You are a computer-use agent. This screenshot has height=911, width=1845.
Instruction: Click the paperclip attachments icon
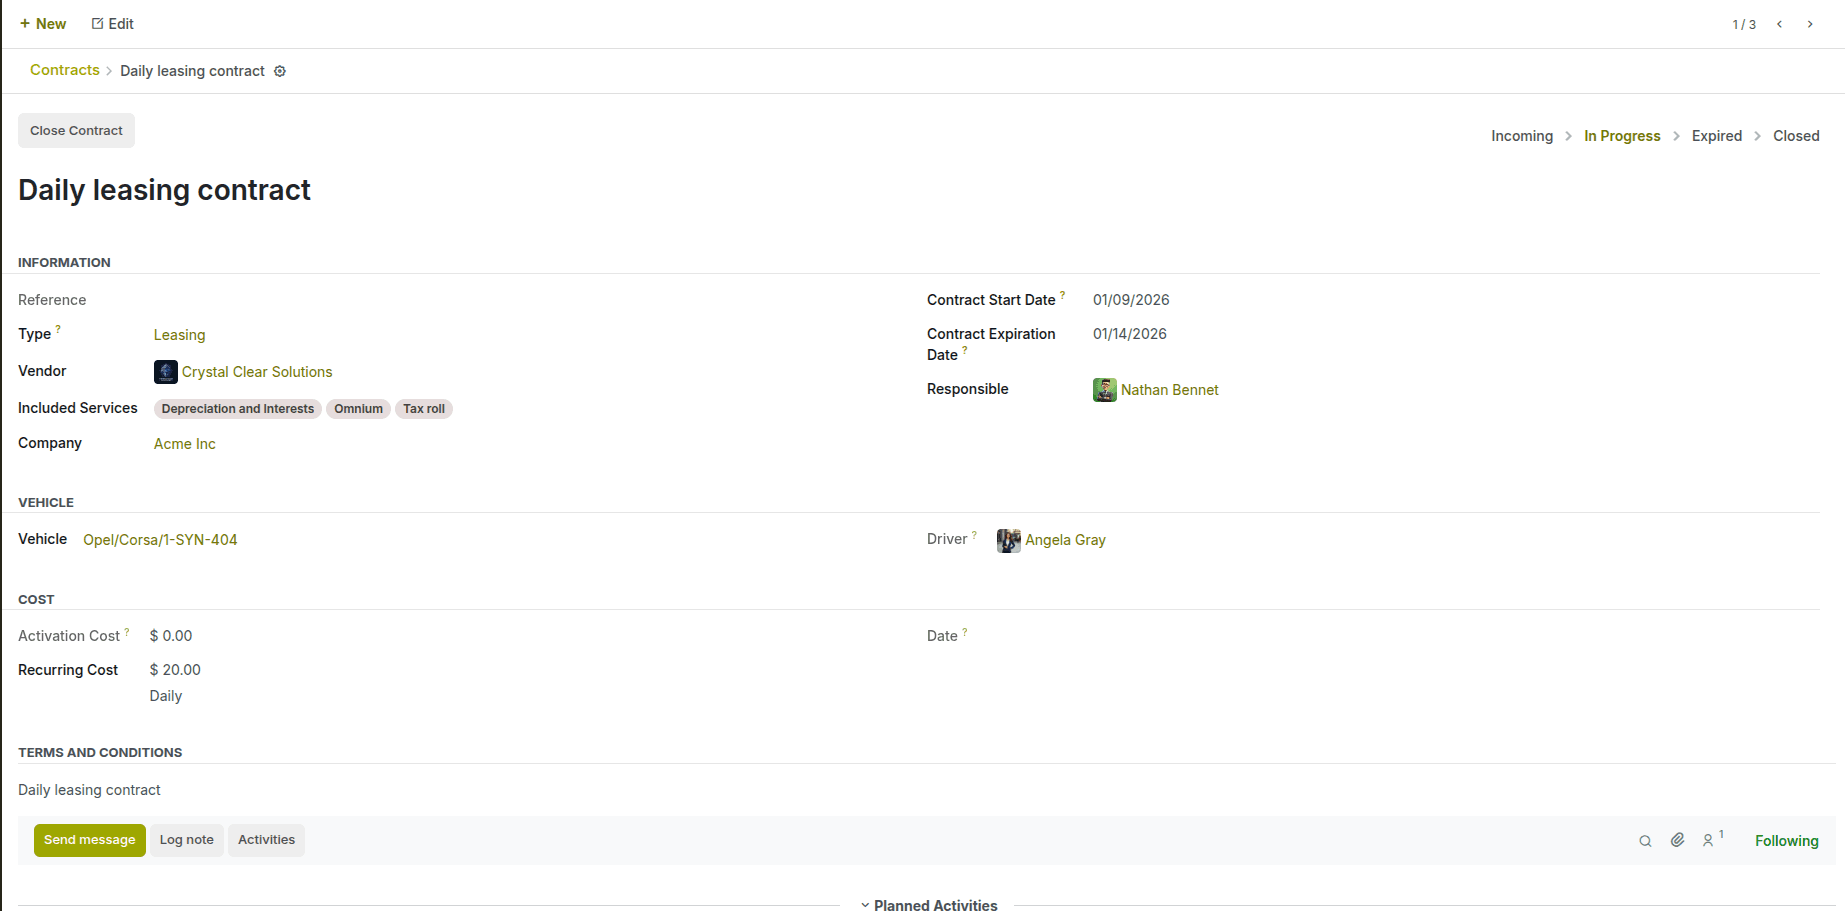pos(1677,840)
